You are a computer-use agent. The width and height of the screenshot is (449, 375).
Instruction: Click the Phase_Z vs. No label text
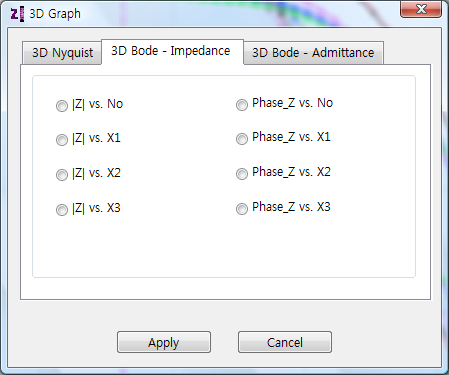(292, 103)
